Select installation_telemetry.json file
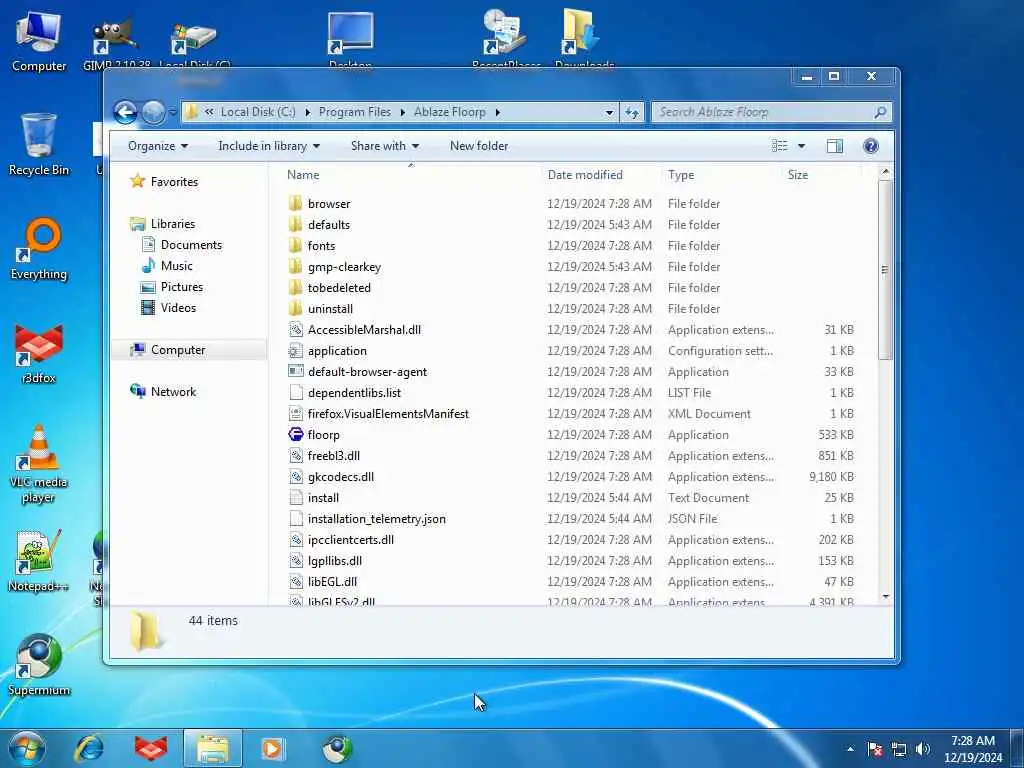The width and height of the screenshot is (1024, 768). pyautogui.click(x=377, y=519)
